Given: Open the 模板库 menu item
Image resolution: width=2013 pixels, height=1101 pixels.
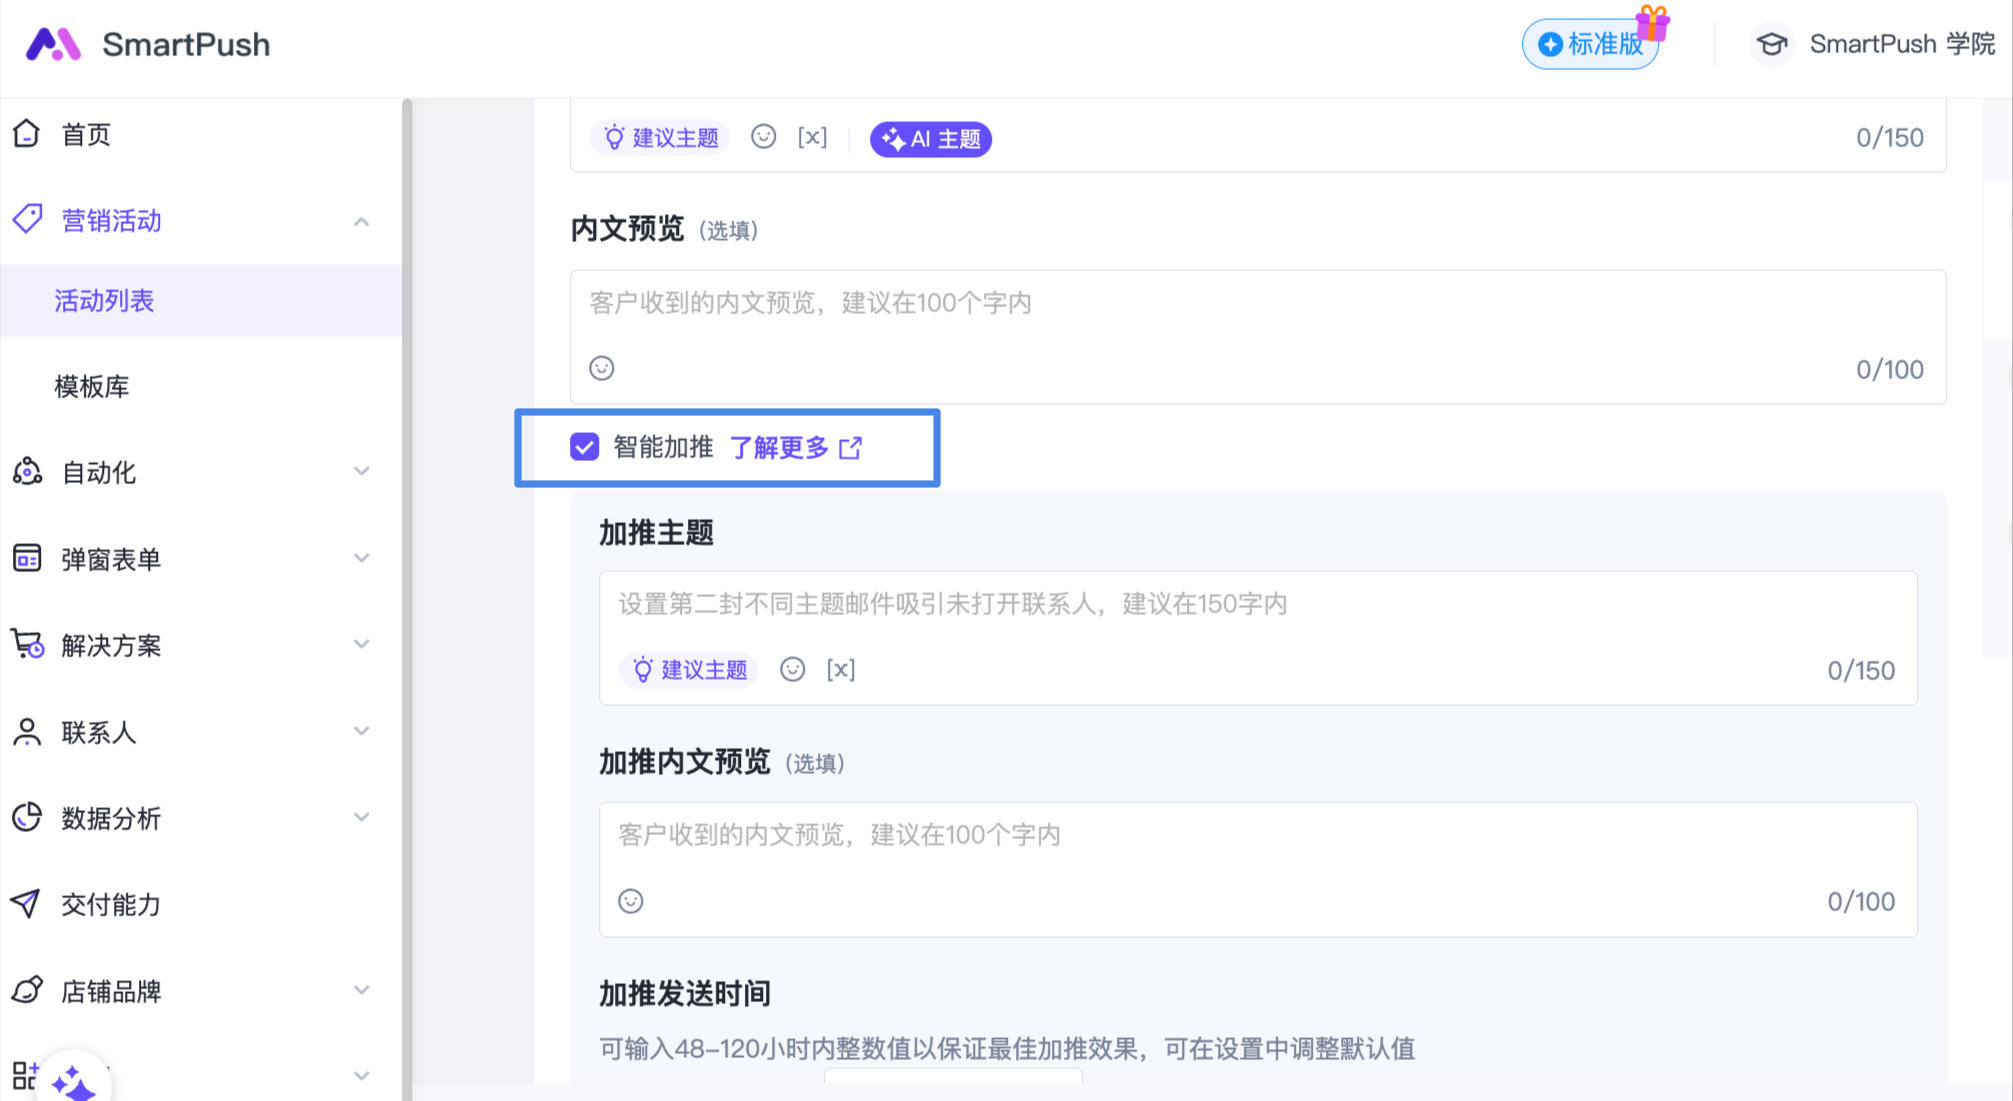Looking at the screenshot, I should [x=92, y=386].
